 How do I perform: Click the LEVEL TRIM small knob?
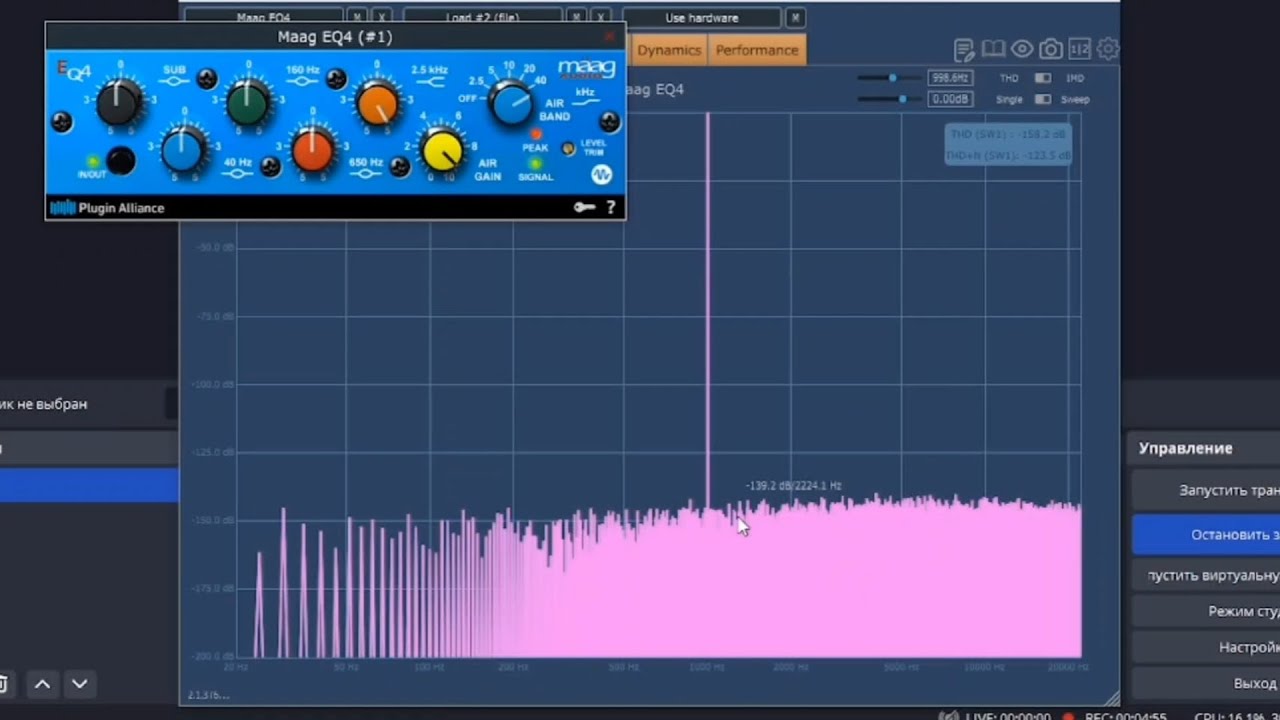[569, 148]
